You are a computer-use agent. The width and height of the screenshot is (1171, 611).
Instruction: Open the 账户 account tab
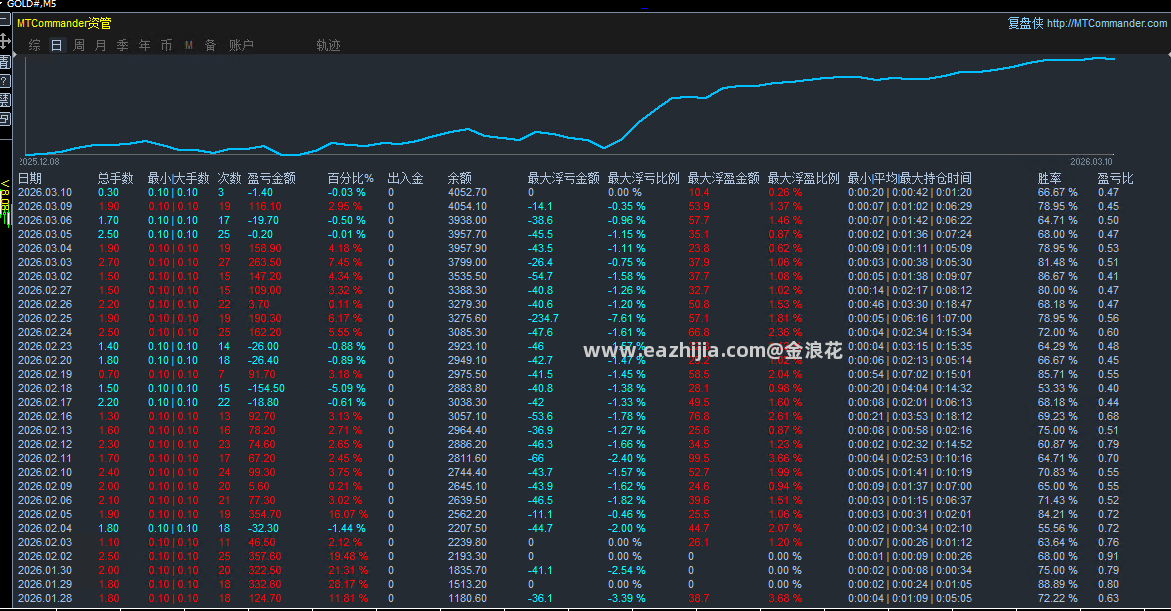pyautogui.click(x=241, y=46)
